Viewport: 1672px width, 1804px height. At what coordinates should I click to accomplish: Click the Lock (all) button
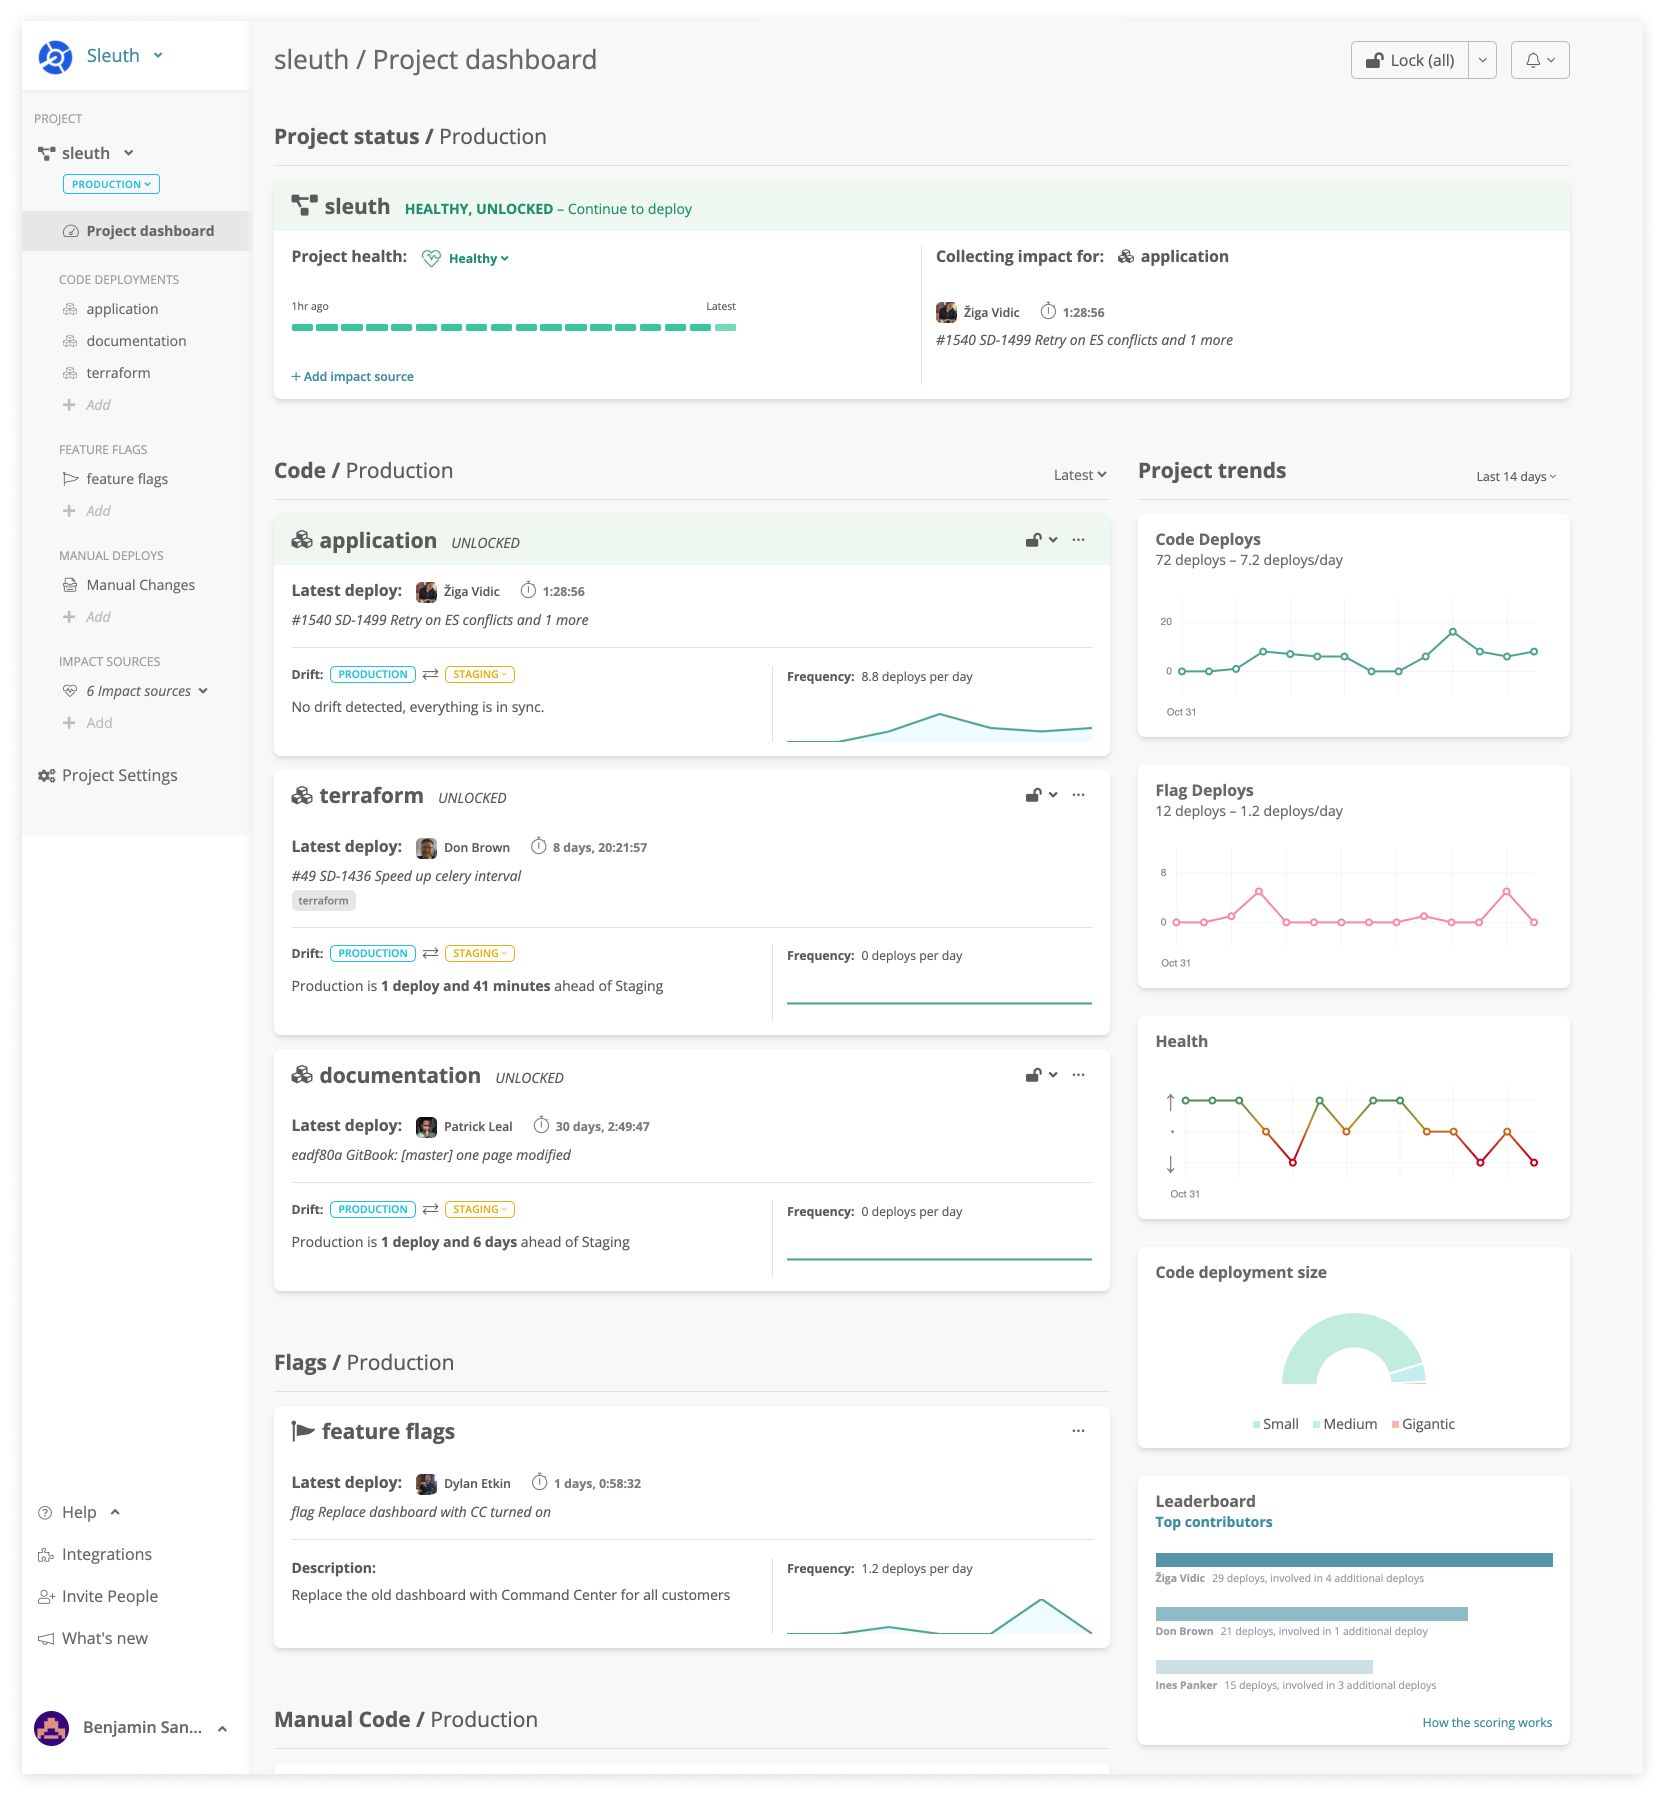(1410, 60)
